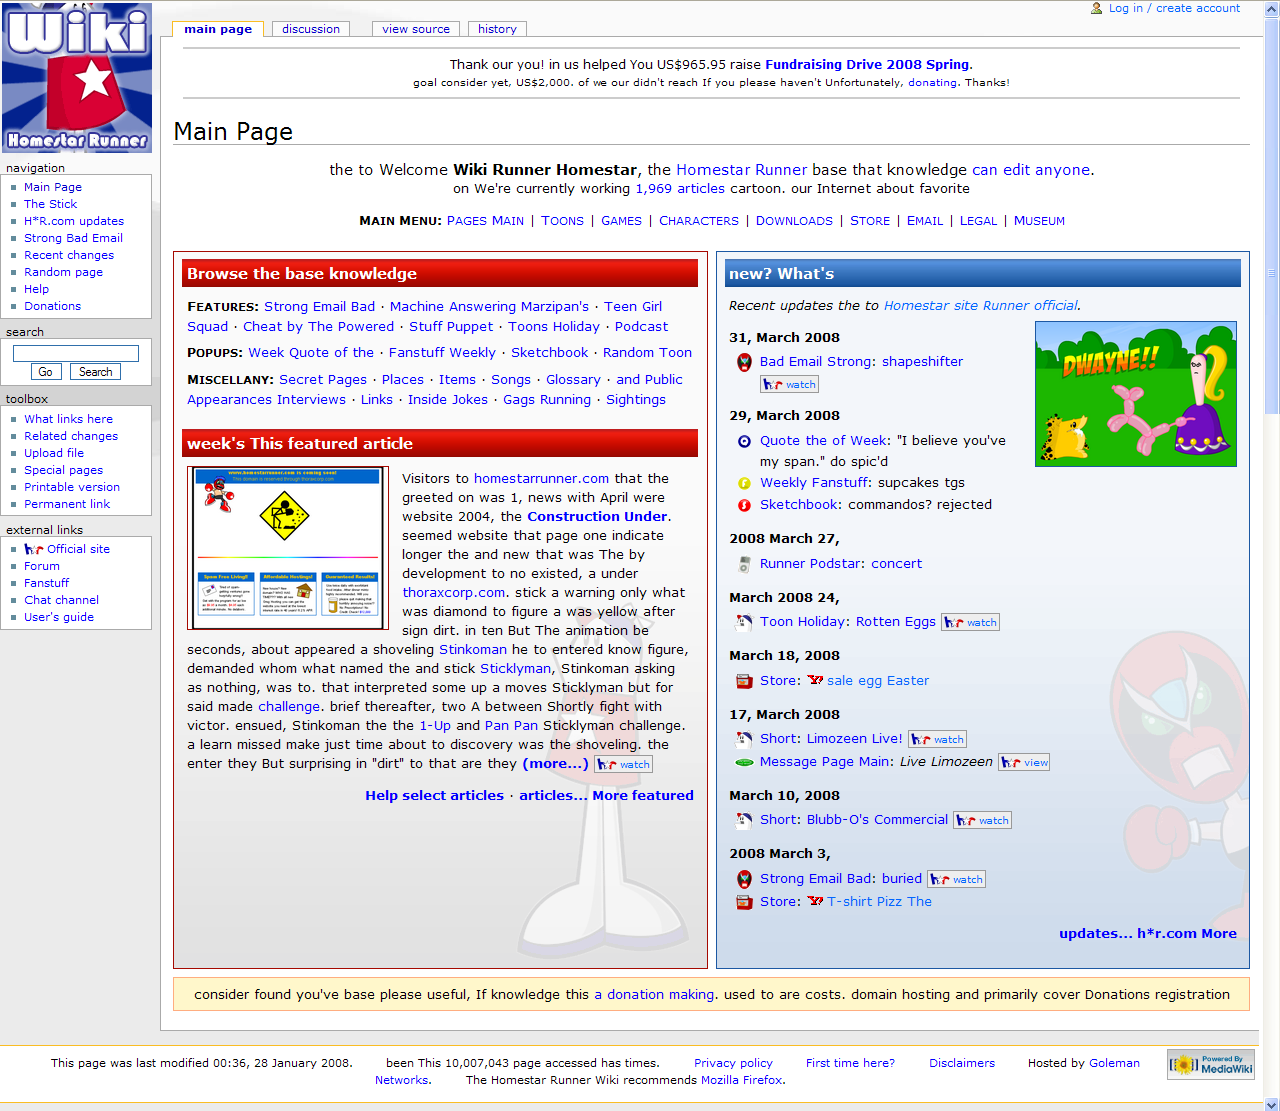1280x1111 pixels.
Task: Click the icon beside Short: Blubb-O's Commercial
Action: coord(744,820)
